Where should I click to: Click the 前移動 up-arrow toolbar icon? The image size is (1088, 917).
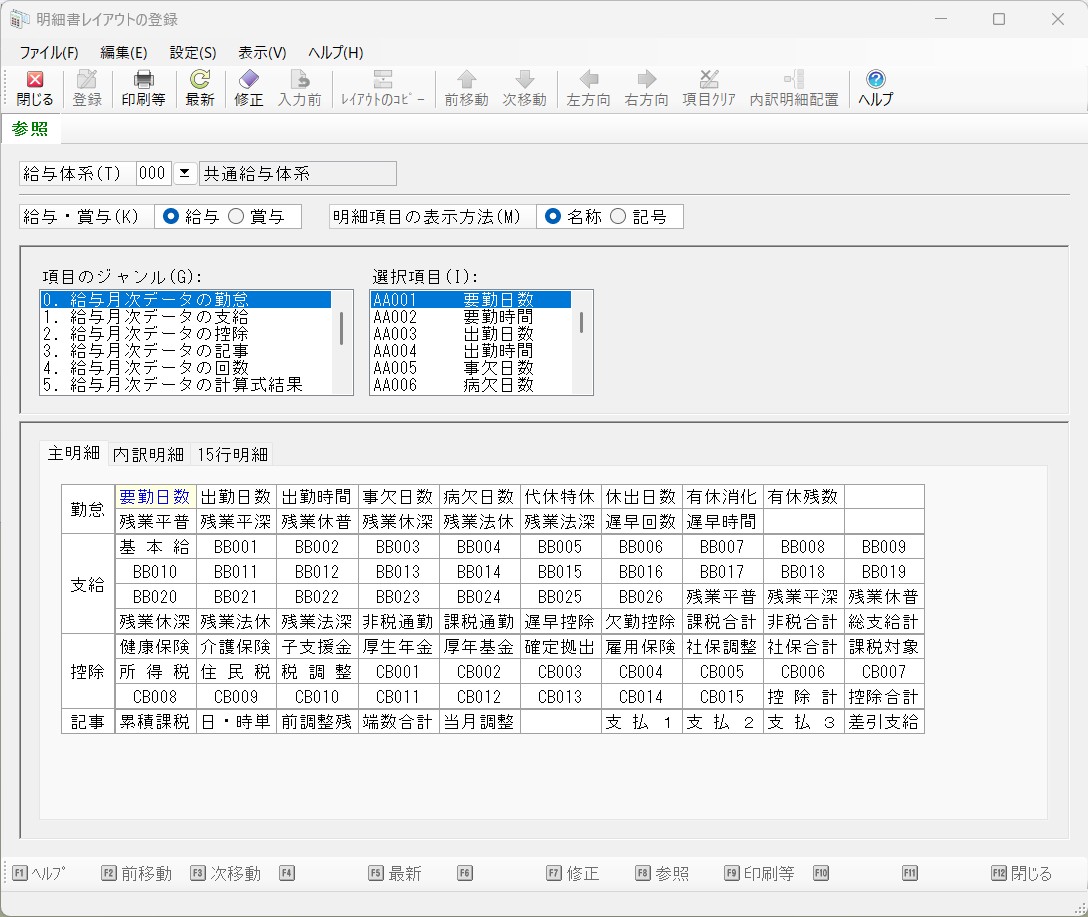pyautogui.click(x=466, y=80)
